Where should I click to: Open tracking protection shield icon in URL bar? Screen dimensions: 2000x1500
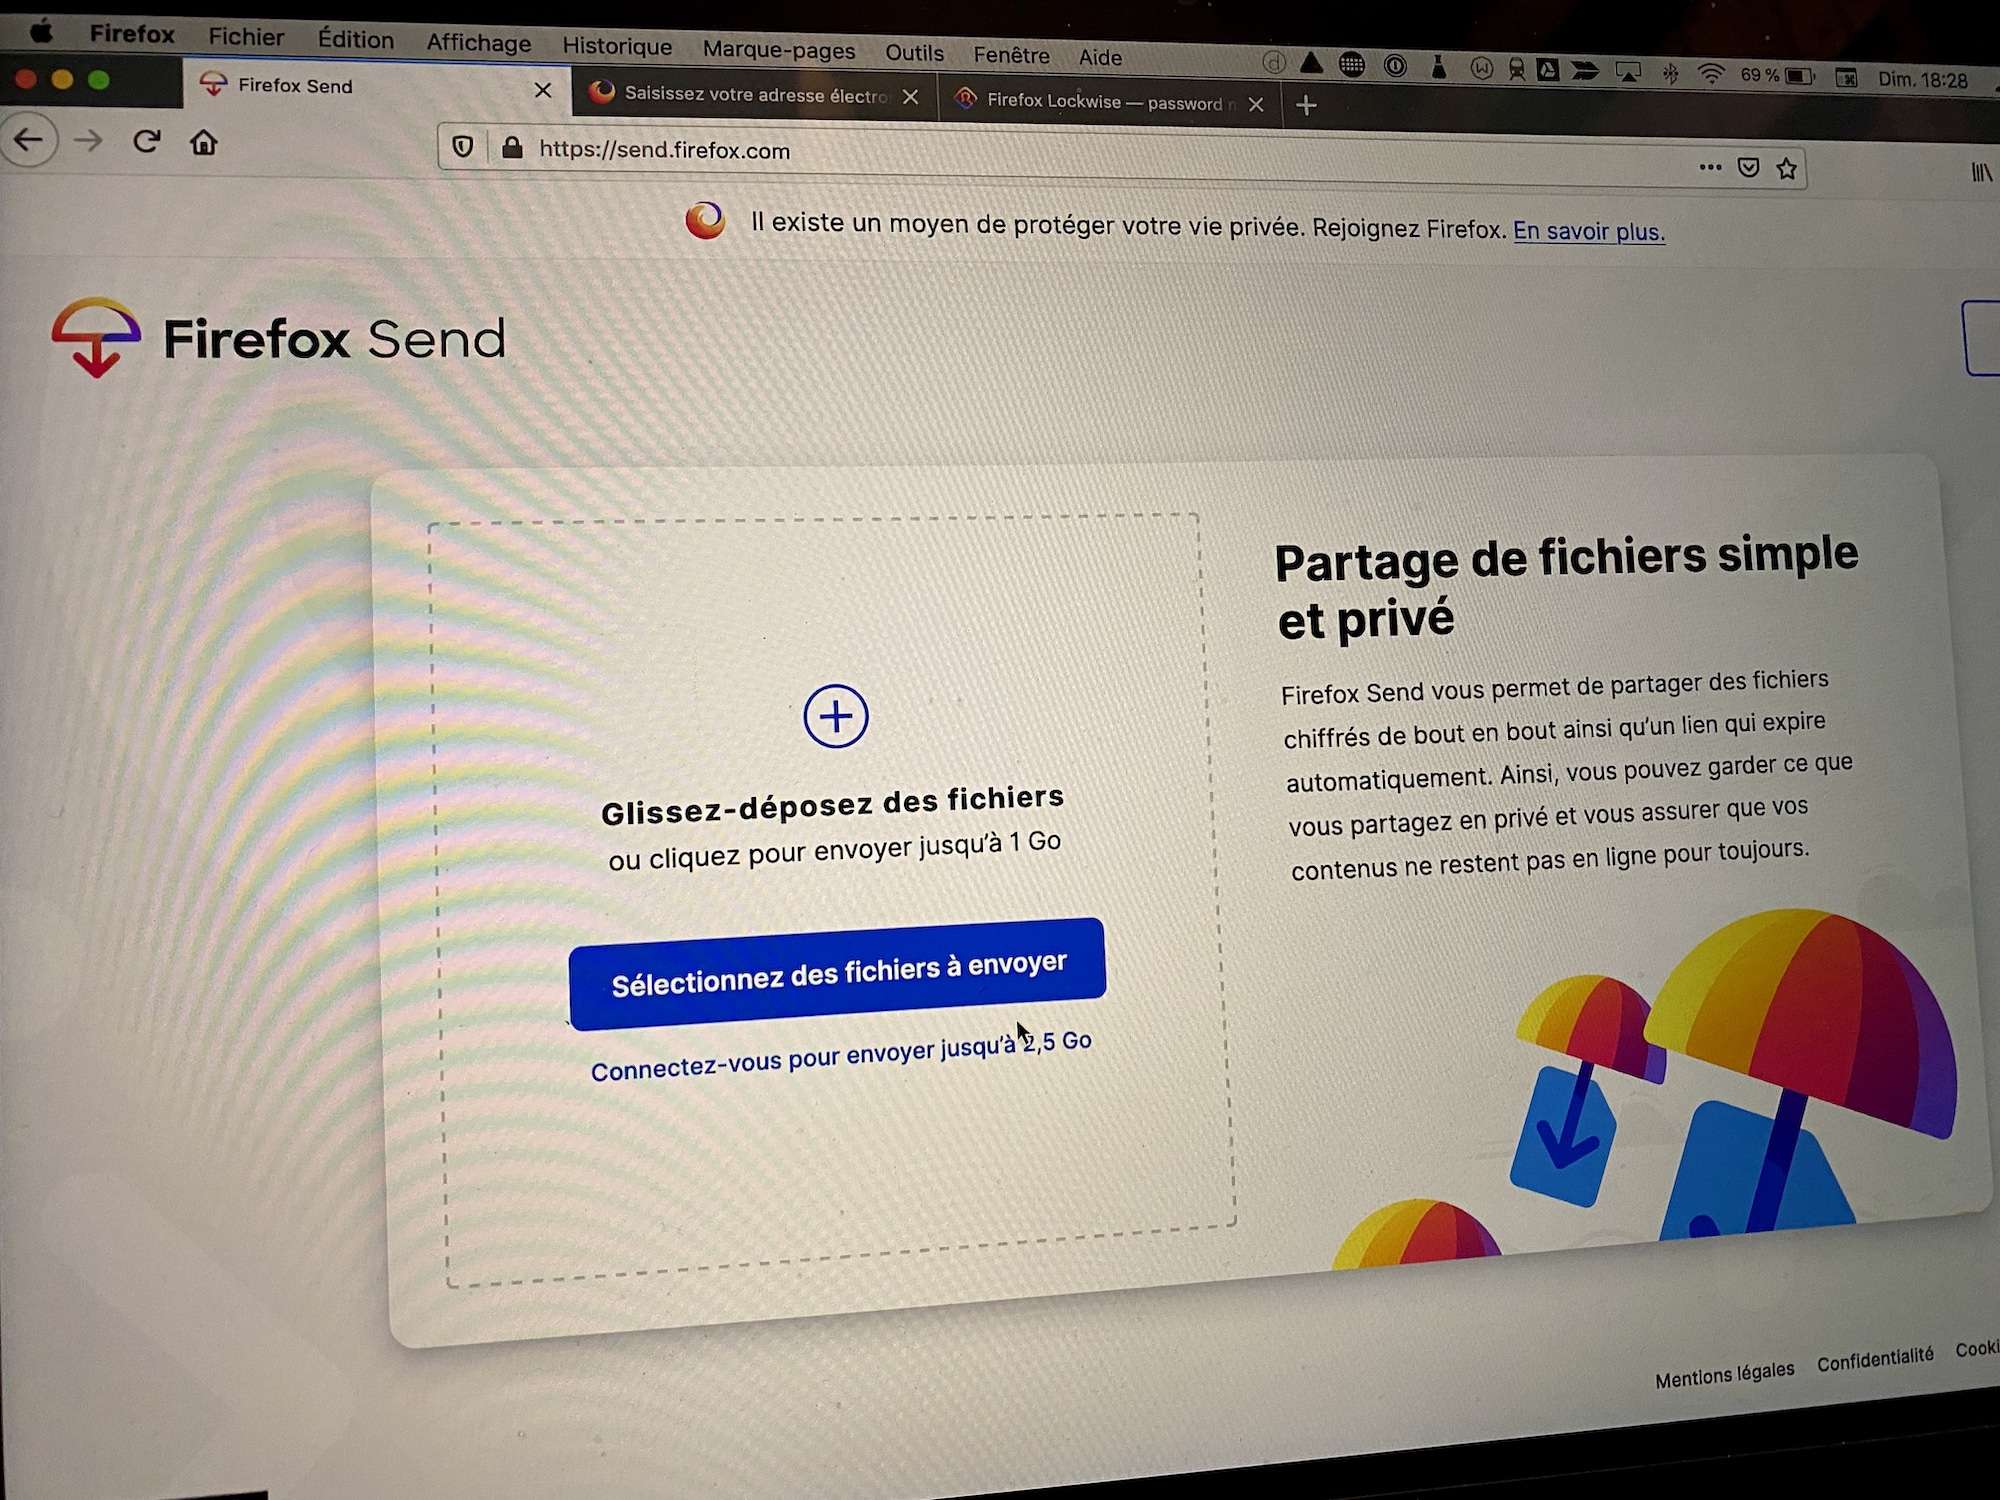(462, 147)
